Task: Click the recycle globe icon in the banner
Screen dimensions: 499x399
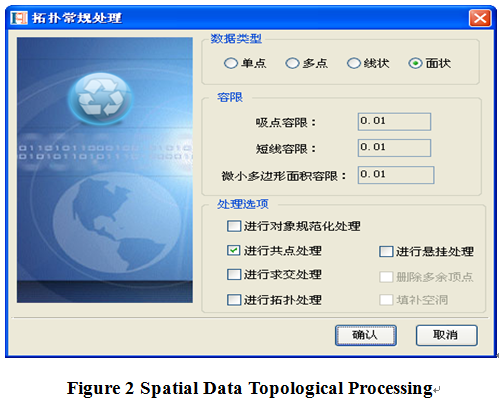Action: pyautogui.click(x=101, y=99)
